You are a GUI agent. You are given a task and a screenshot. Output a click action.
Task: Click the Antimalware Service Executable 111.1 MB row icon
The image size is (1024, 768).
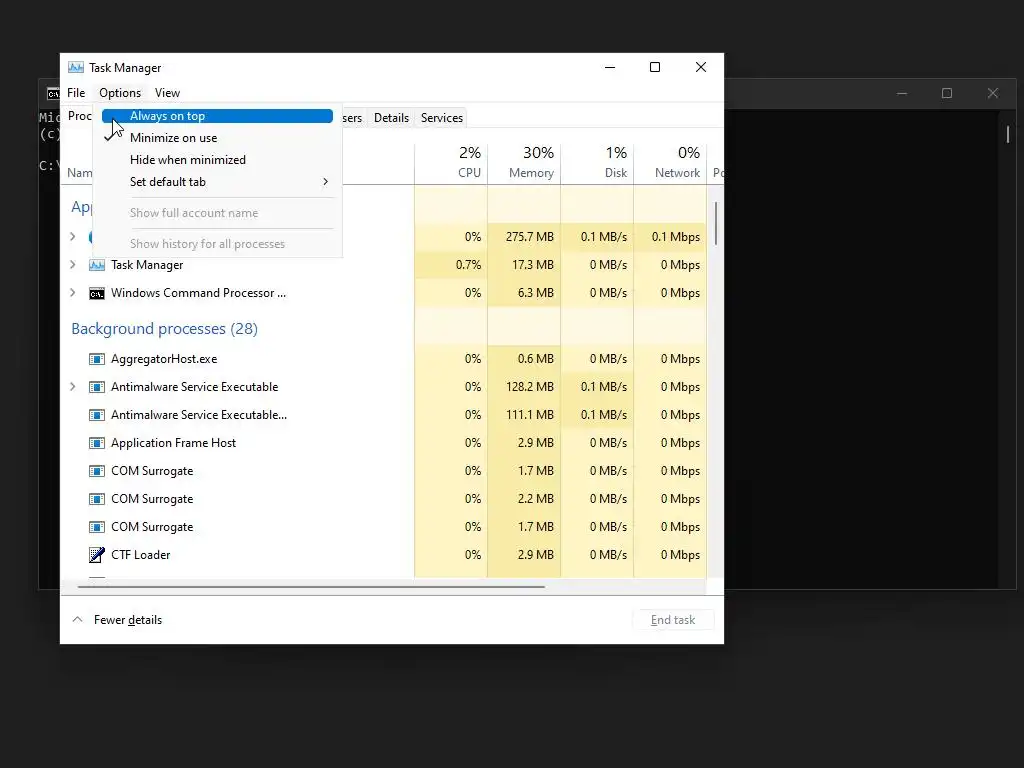97,415
